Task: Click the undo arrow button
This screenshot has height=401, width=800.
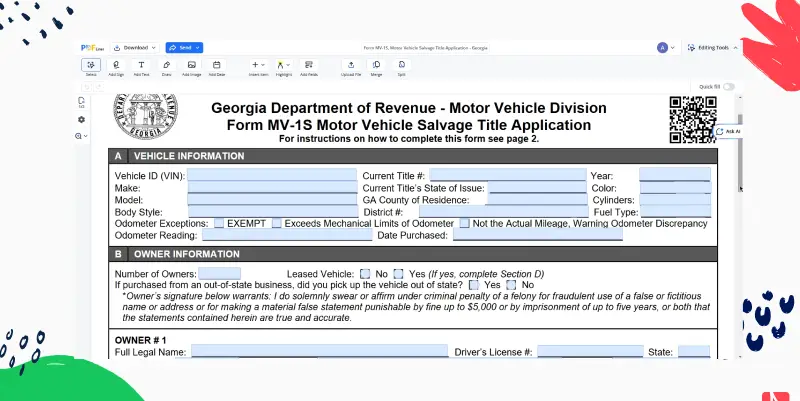Action: [x=87, y=87]
